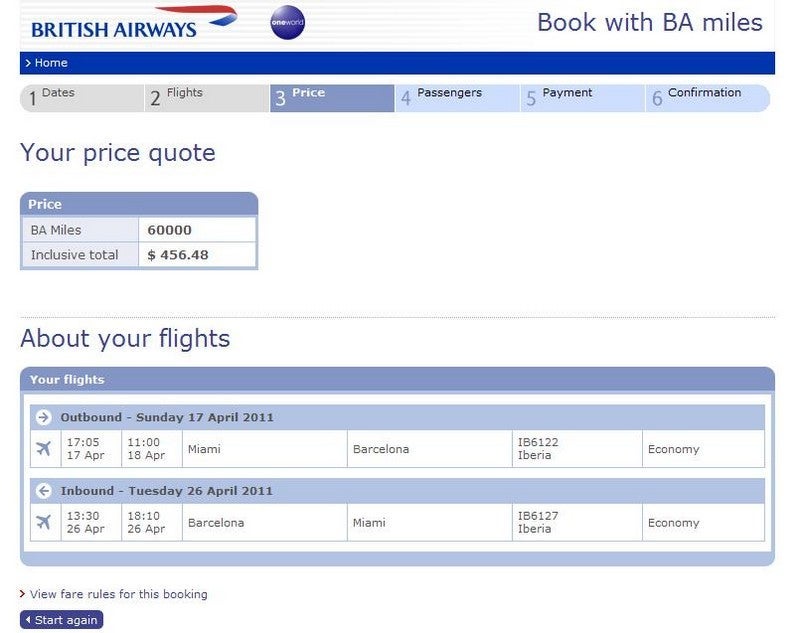Screen dimensions: 800x633
Task: Click the British Airways logo
Action: pos(134,23)
